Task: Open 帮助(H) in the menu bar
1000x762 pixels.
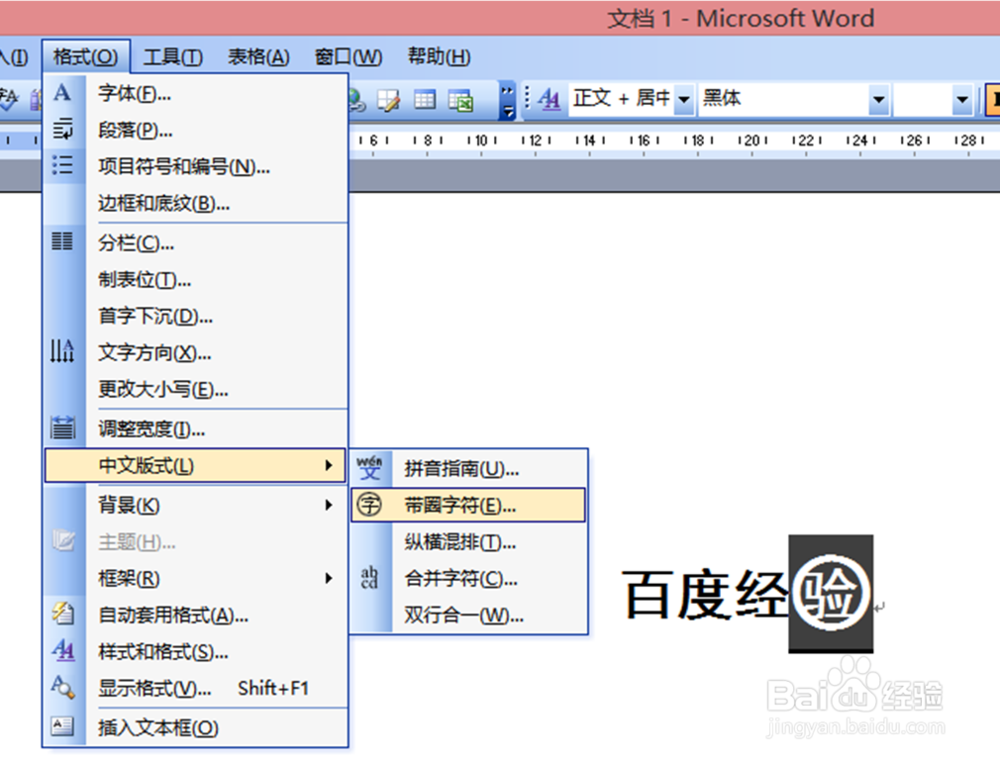Action: point(437,57)
